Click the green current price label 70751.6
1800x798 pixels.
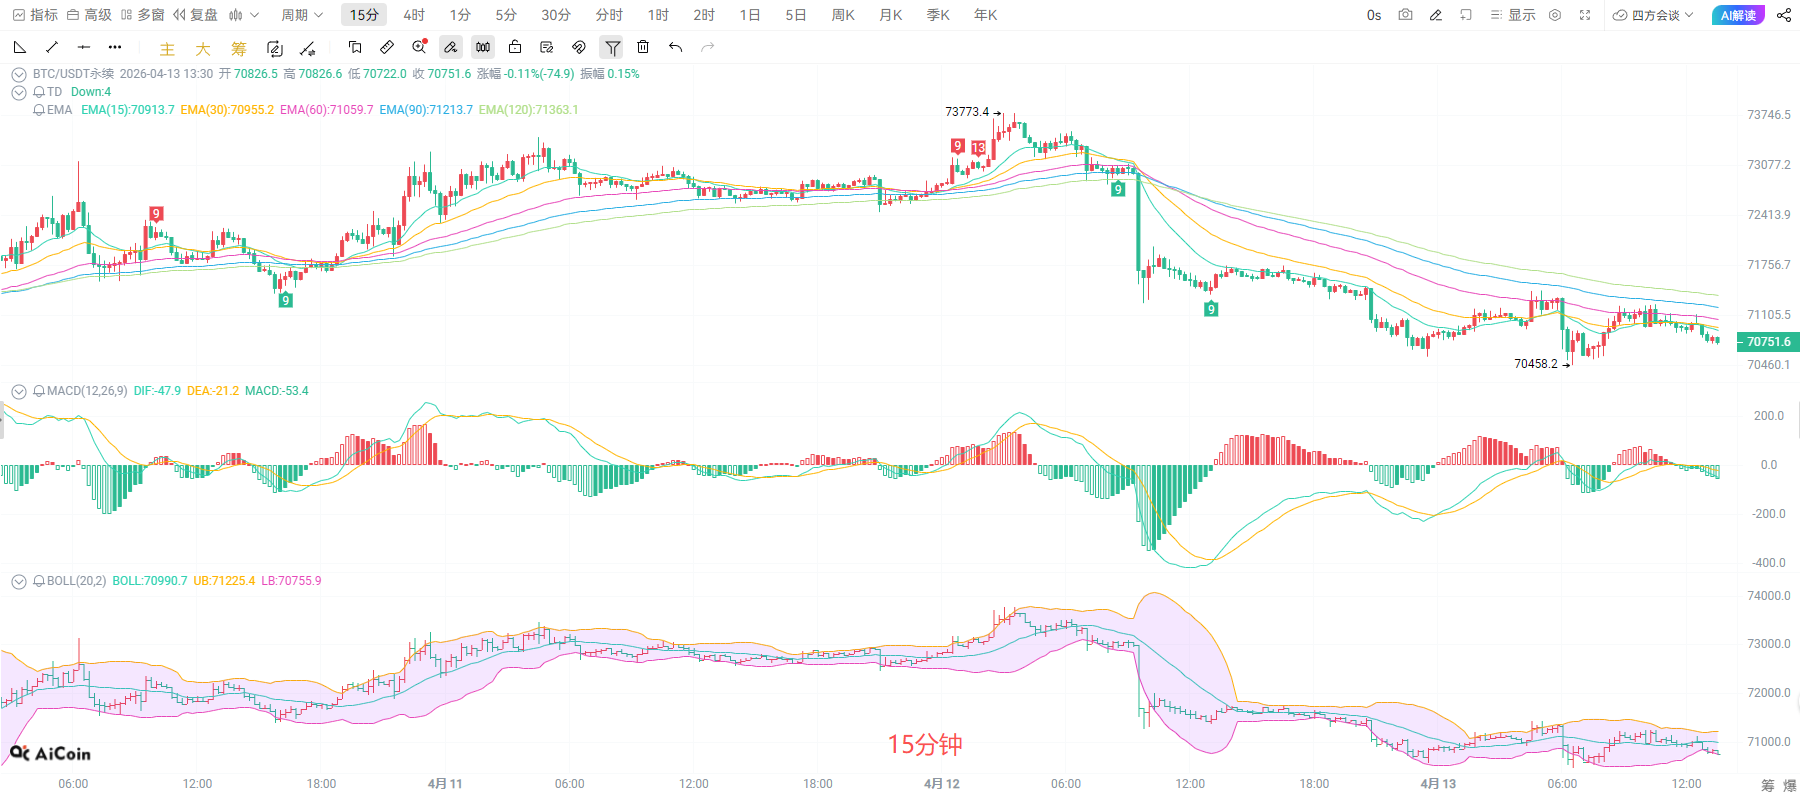click(x=1768, y=342)
